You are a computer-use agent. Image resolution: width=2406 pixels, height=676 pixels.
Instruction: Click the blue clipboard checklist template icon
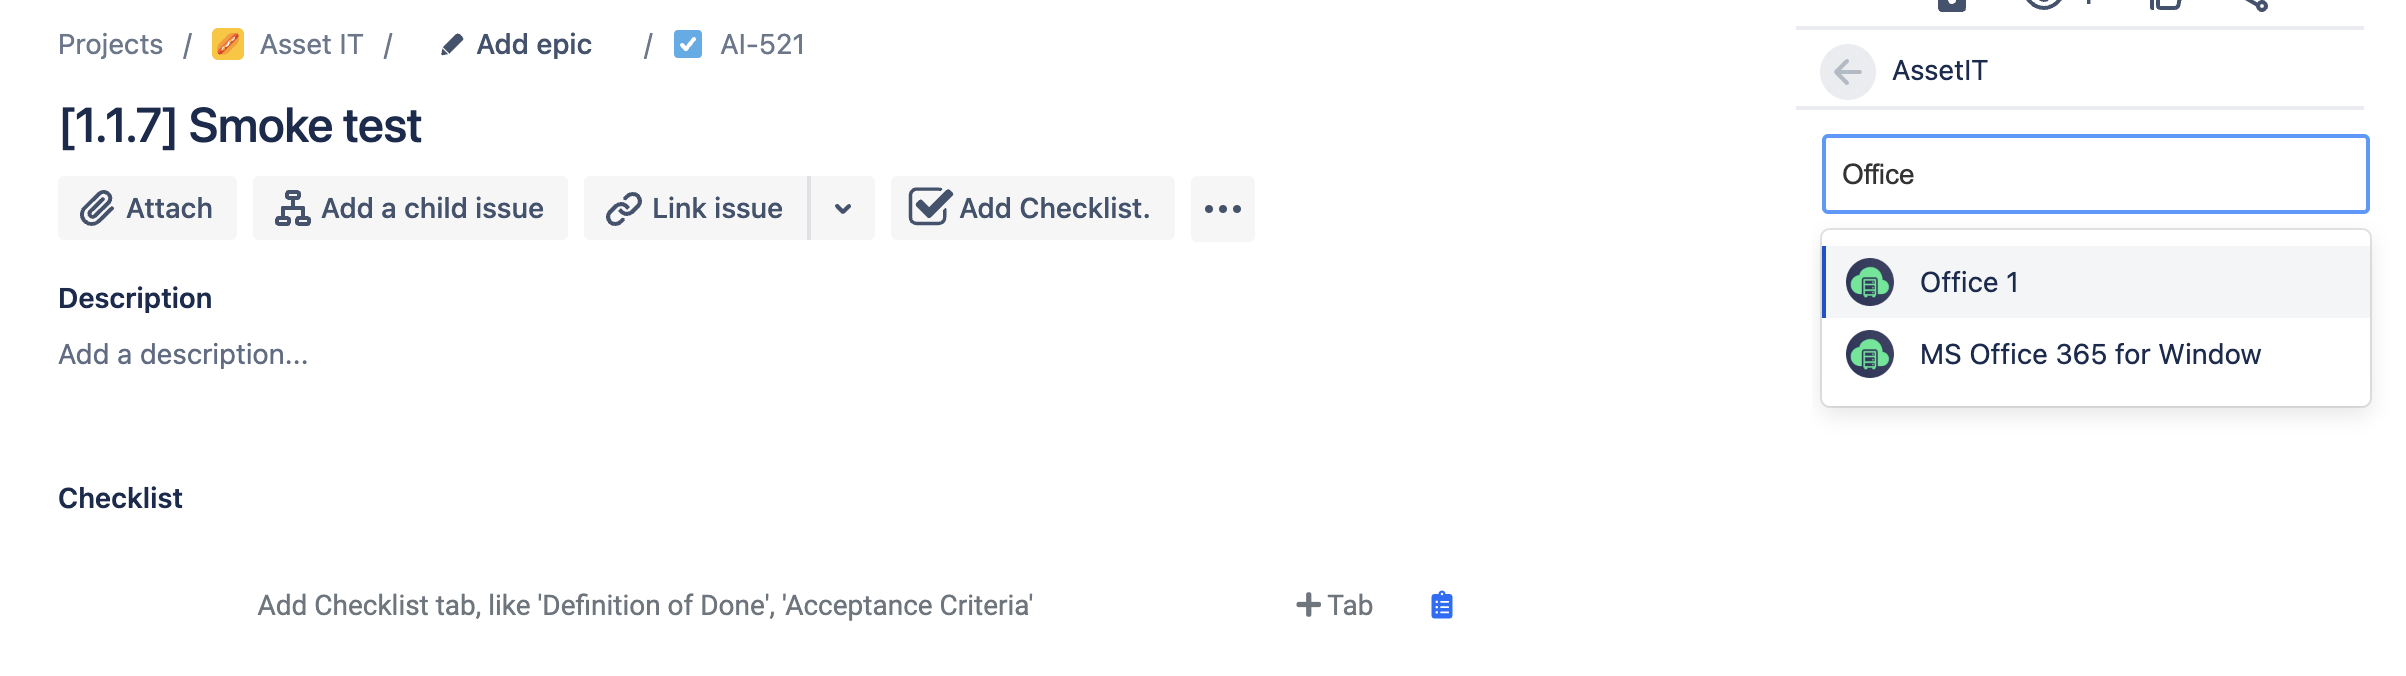click(1441, 605)
